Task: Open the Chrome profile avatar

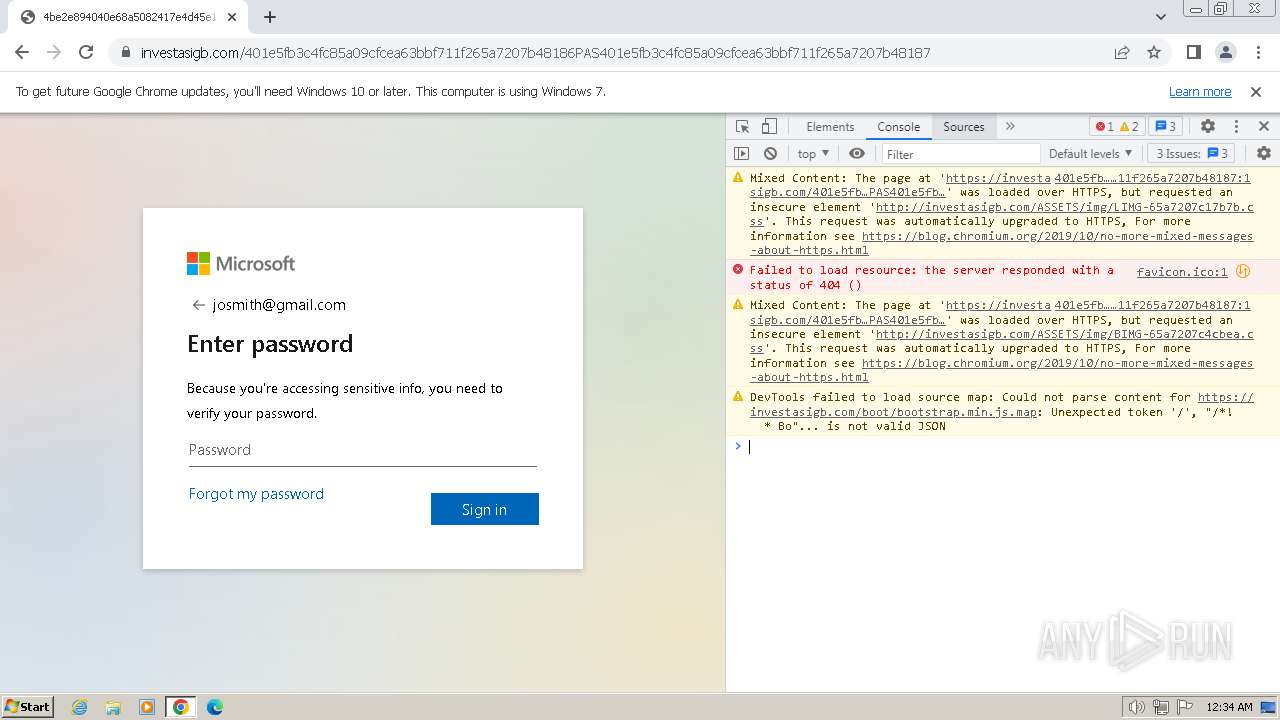Action: pos(1226,52)
